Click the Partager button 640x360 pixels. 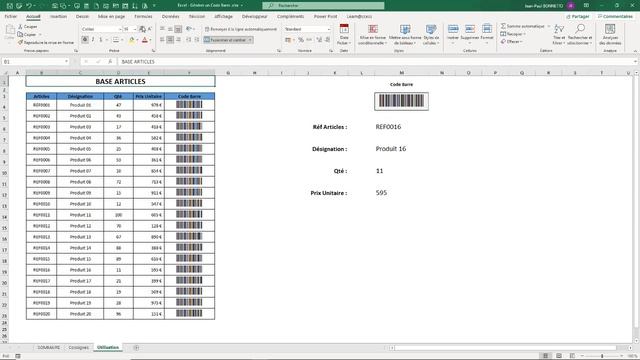pyautogui.click(x=578, y=16)
